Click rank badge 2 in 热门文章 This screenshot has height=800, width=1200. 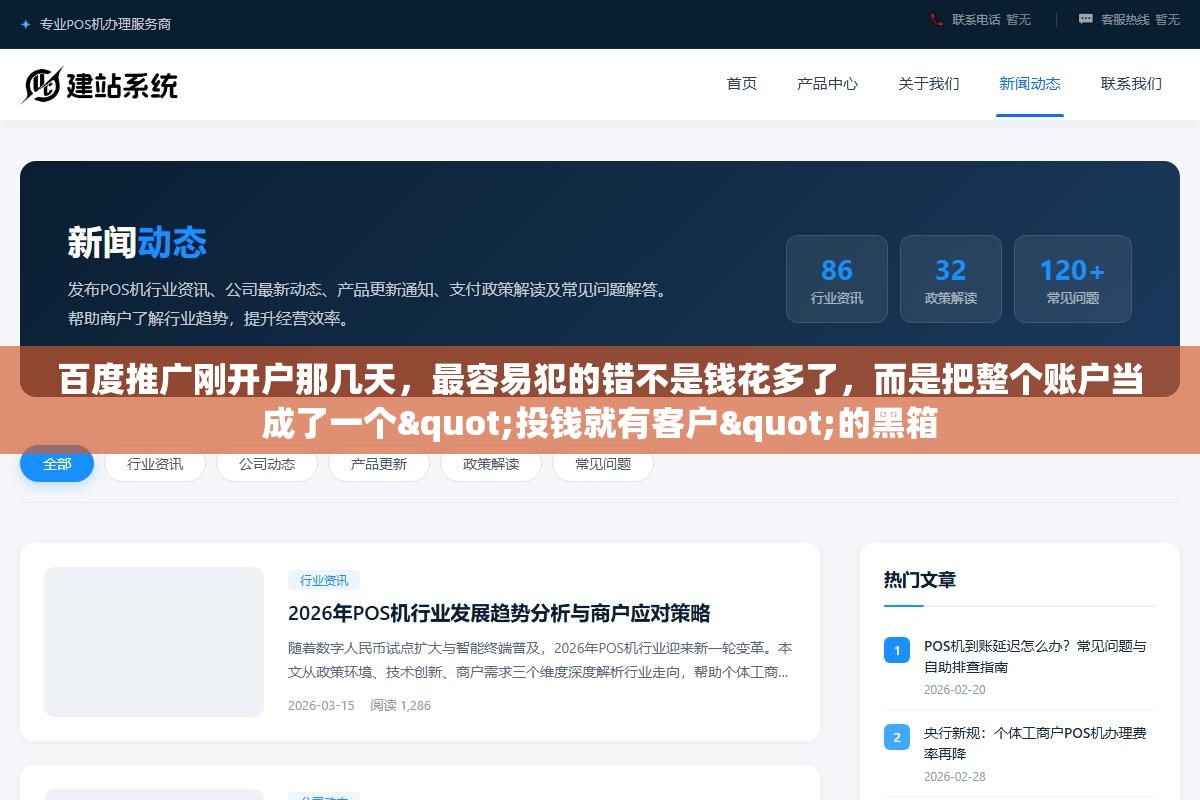click(897, 737)
